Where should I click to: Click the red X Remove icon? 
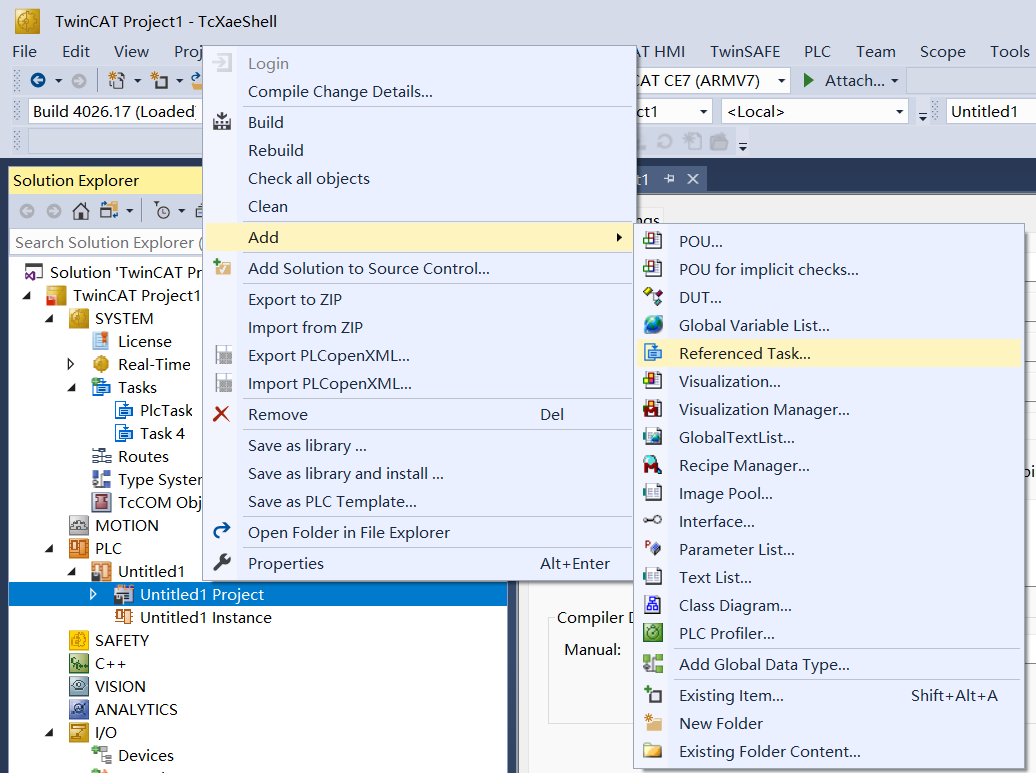222,414
